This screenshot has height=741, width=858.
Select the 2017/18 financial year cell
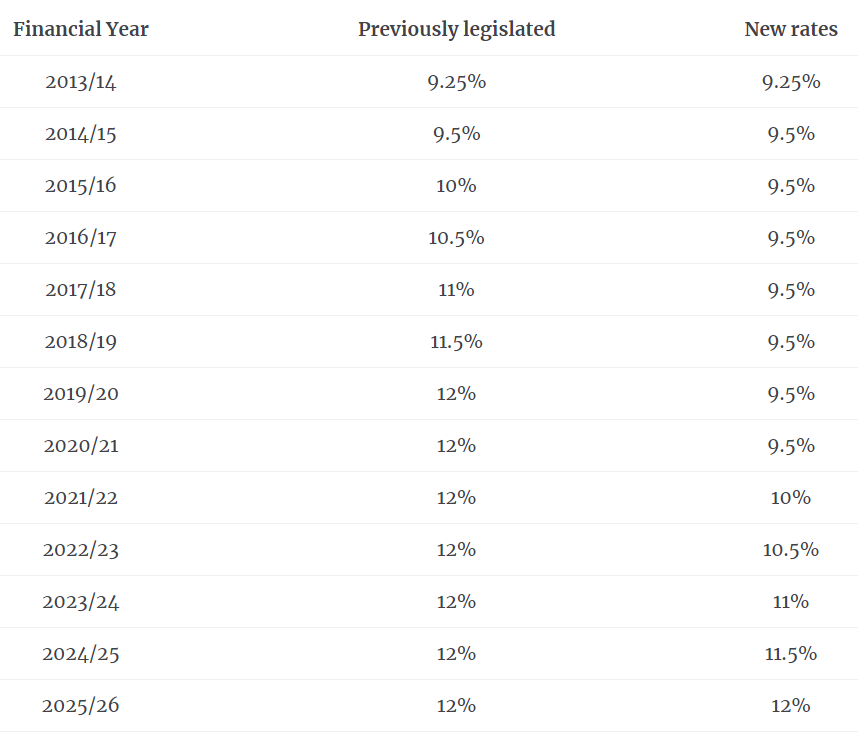[81, 290]
